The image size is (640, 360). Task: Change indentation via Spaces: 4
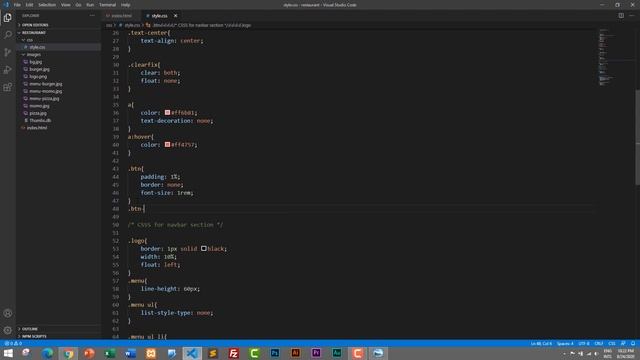click(565, 344)
